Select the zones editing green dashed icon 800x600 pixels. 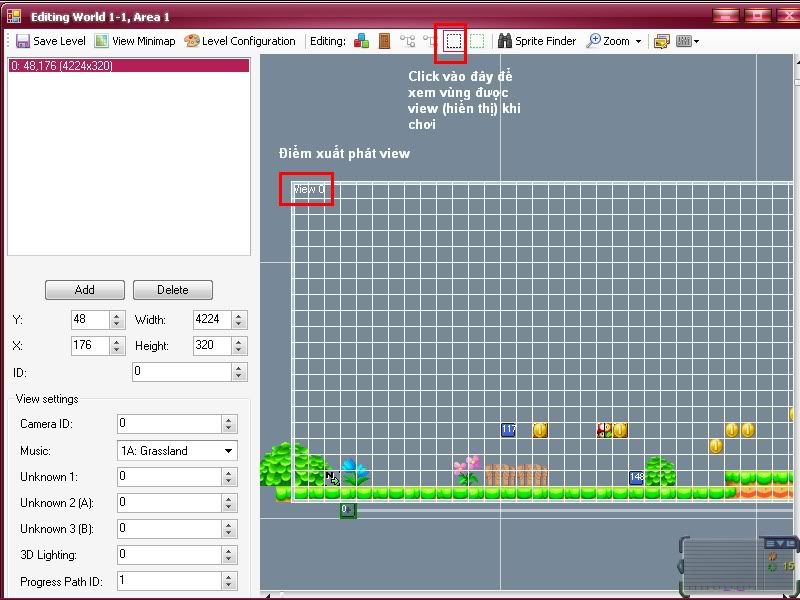click(x=477, y=41)
